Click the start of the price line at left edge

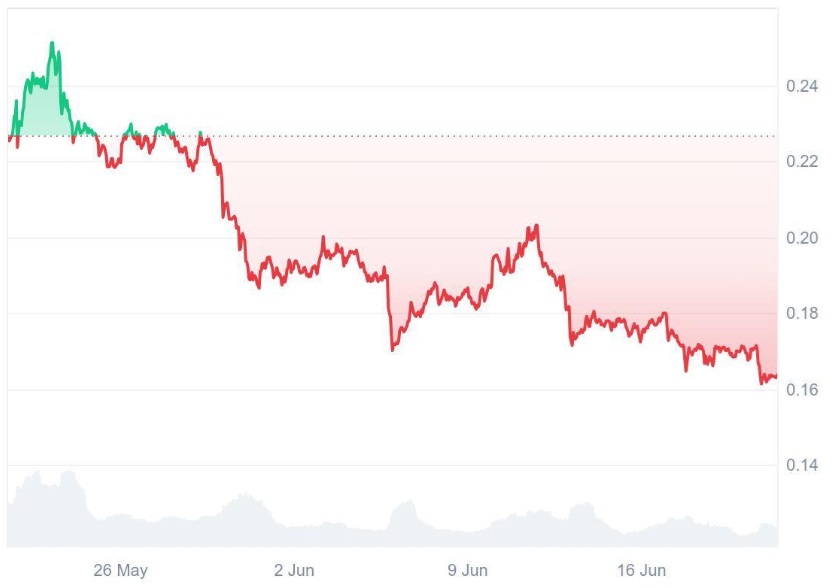click(x=9, y=138)
